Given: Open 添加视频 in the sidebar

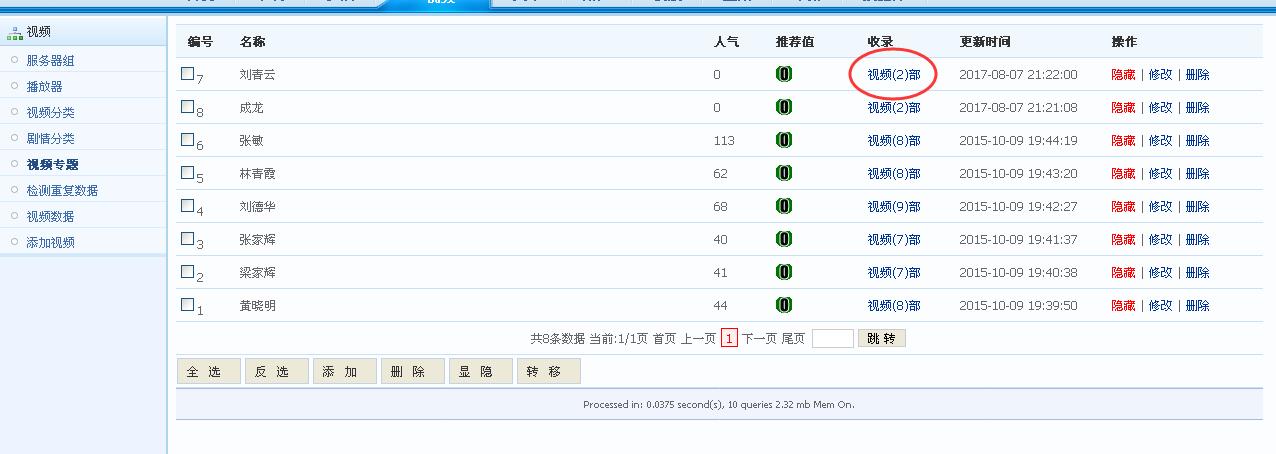Looking at the screenshot, I should [x=50, y=242].
